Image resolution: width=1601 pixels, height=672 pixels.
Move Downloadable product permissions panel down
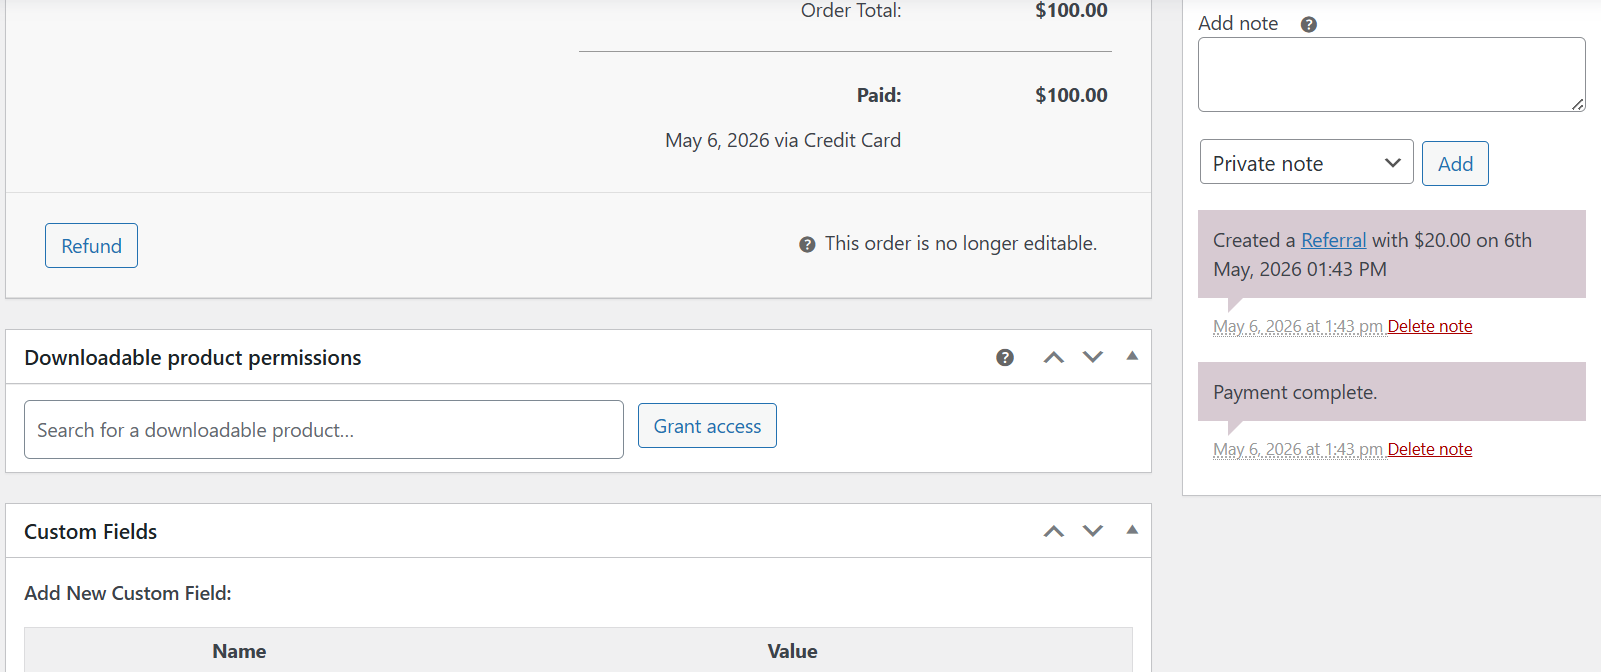click(x=1093, y=357)
